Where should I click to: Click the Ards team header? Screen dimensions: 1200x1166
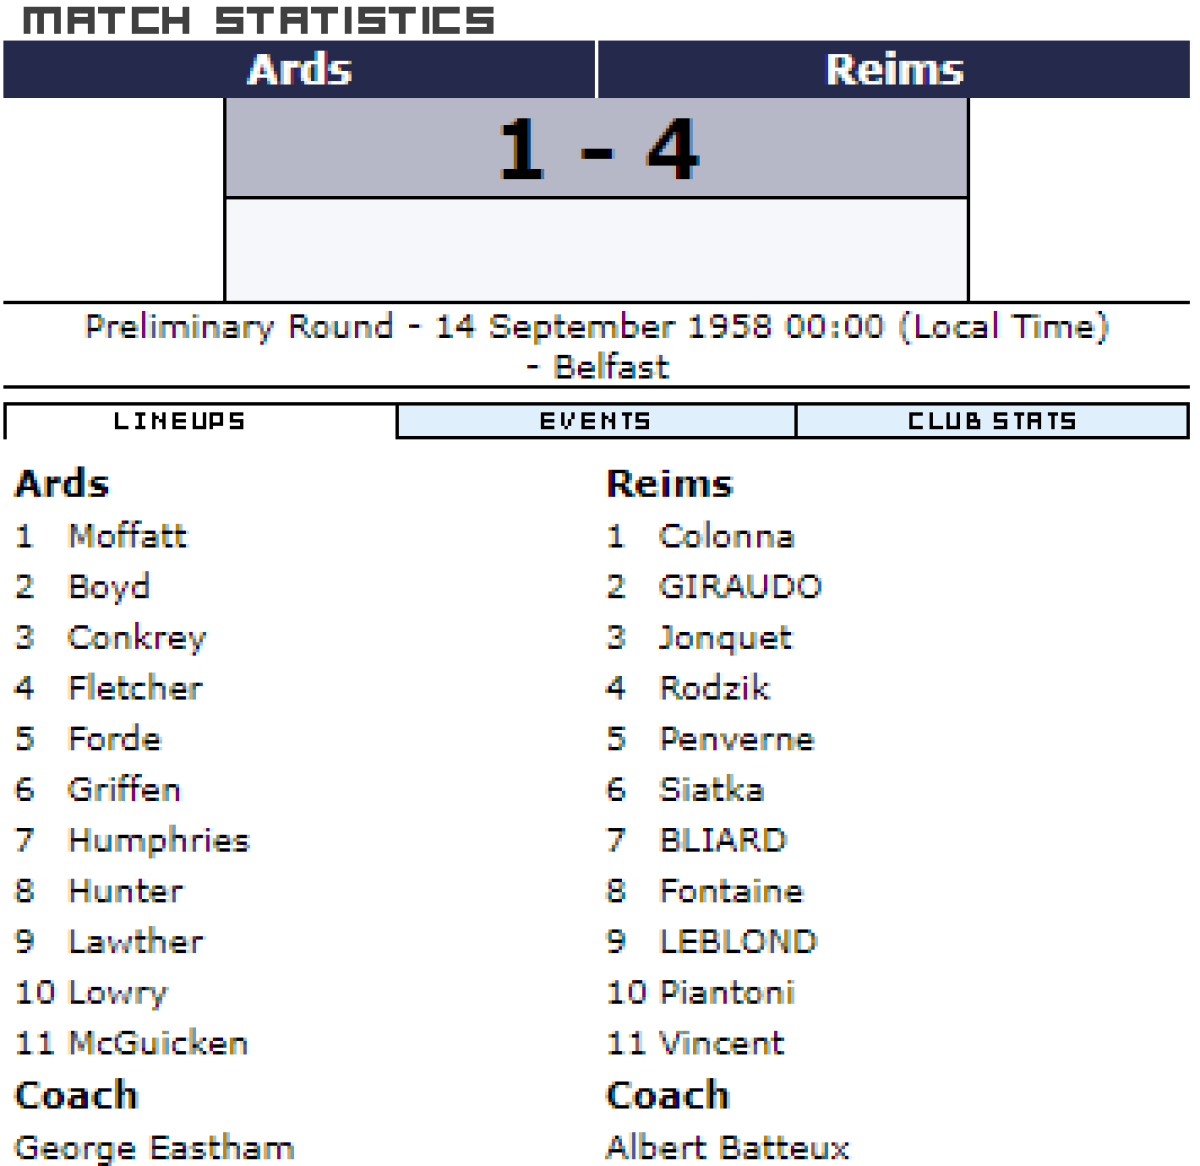pyautogui.click(x=299, y=70)
